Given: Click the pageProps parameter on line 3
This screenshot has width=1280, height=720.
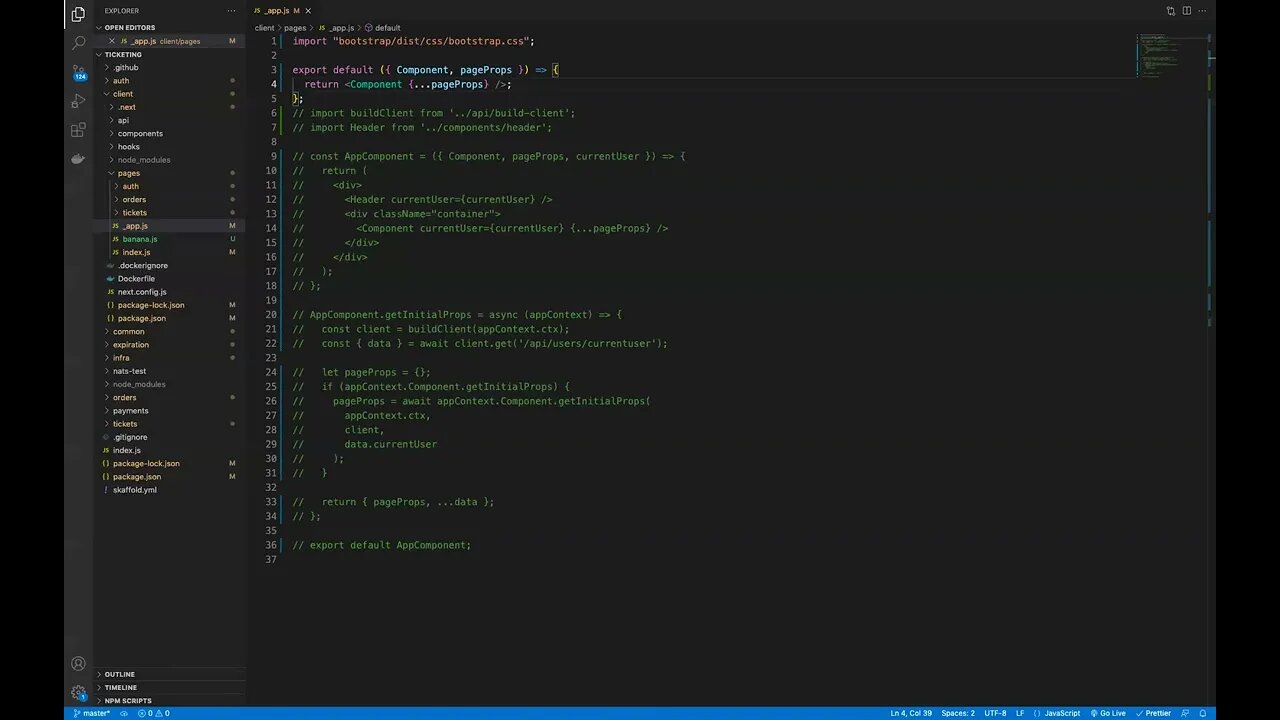Looking at the screenshot, I should 486,70.
